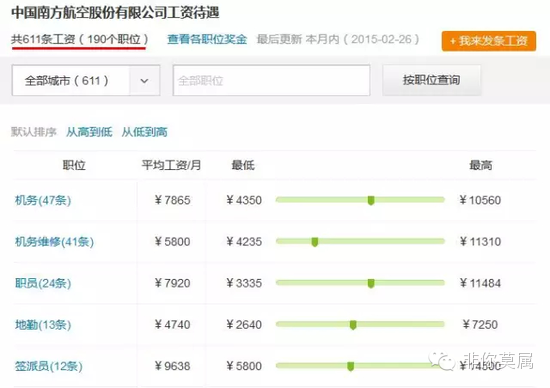This screenshot has height=388, width=550.
Task: Select 默认排序 sorting option
Action: click(34, 132)
